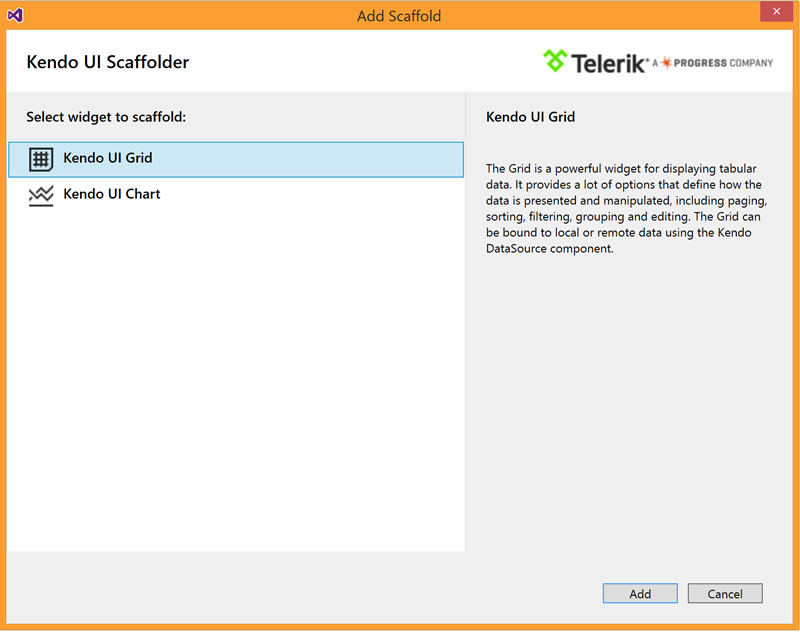Click the Grid description paragraph text

pyautogui.click(x=626, y=208)
